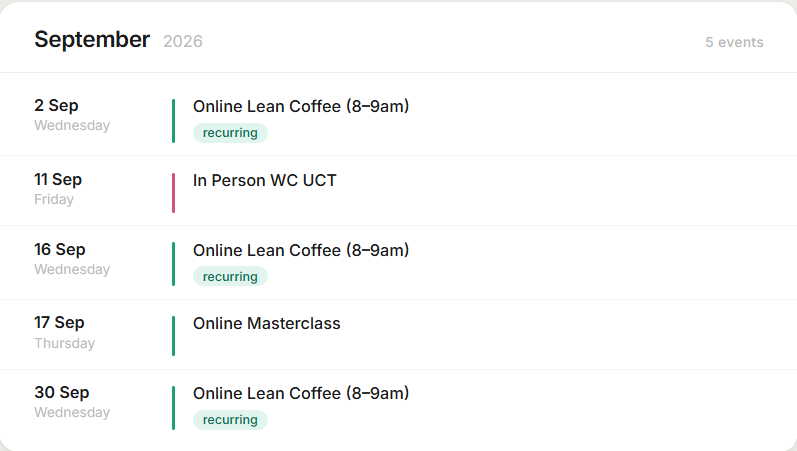Open the Online Masterclass event
This screenshot has width=797, height=451.
click(267, 323)
